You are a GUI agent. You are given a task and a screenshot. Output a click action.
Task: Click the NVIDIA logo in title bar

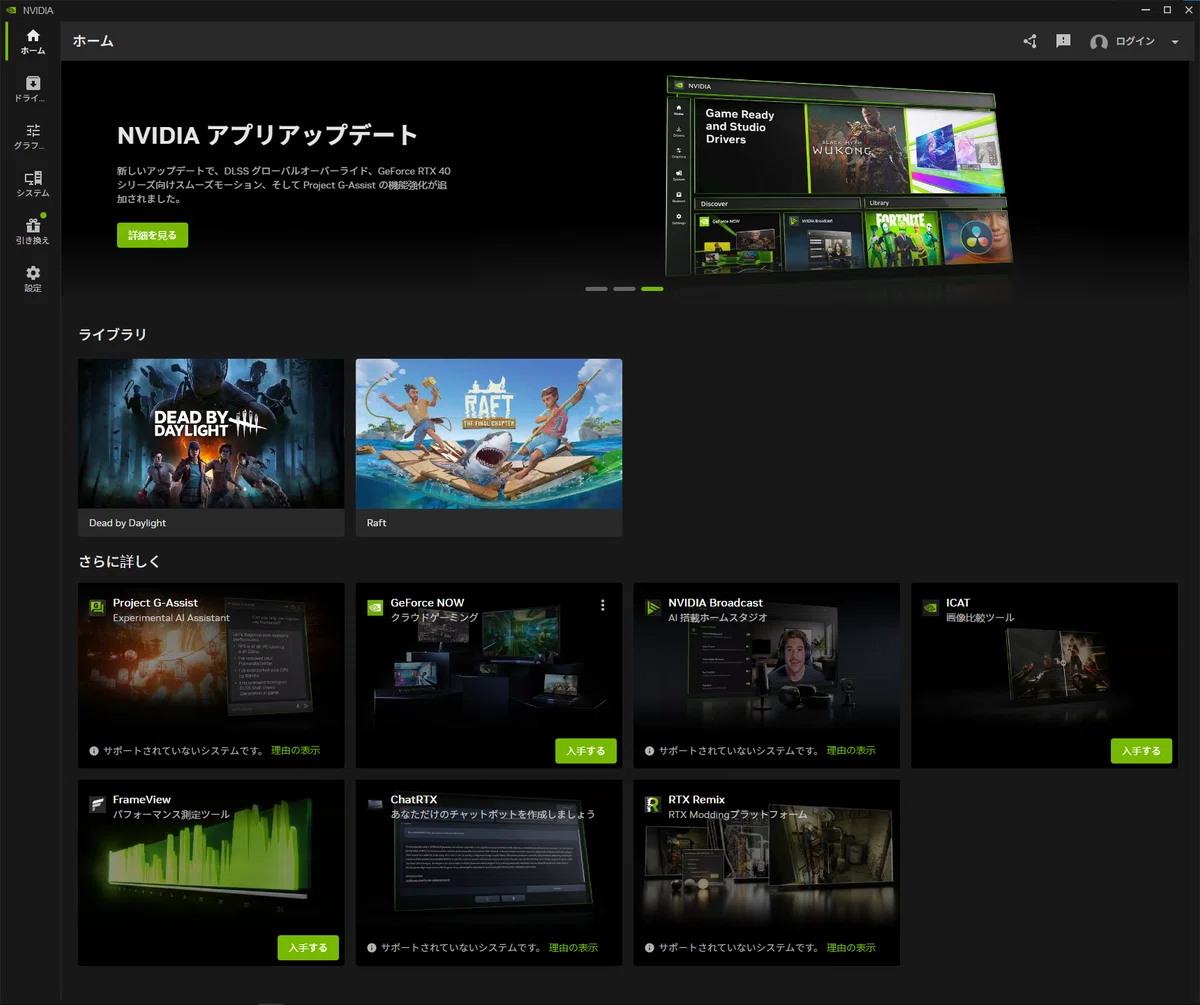[12, 10]
